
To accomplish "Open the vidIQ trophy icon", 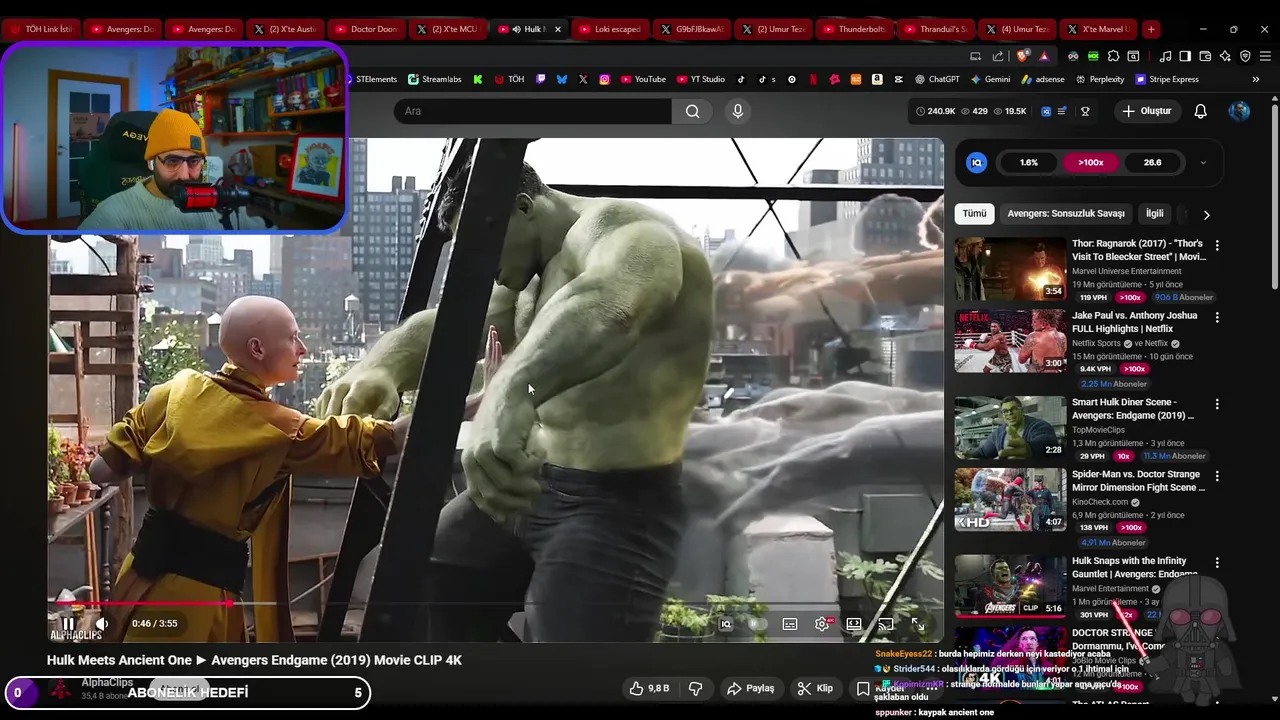I will tap(1085, 111).
